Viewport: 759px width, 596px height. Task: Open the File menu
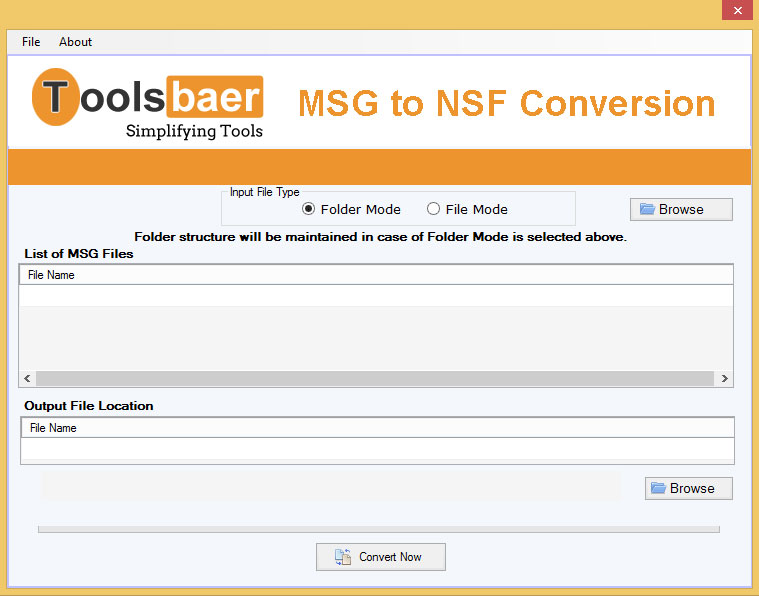click(31, 42)
